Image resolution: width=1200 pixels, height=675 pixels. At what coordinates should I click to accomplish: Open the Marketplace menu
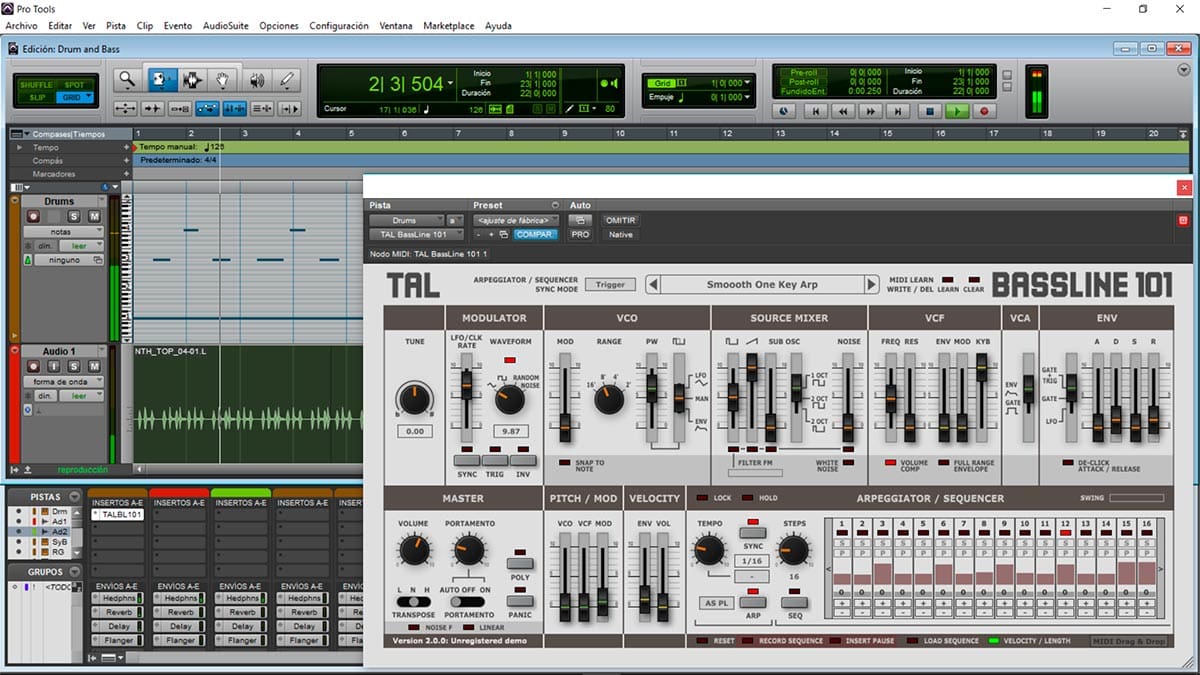[449, 25]
